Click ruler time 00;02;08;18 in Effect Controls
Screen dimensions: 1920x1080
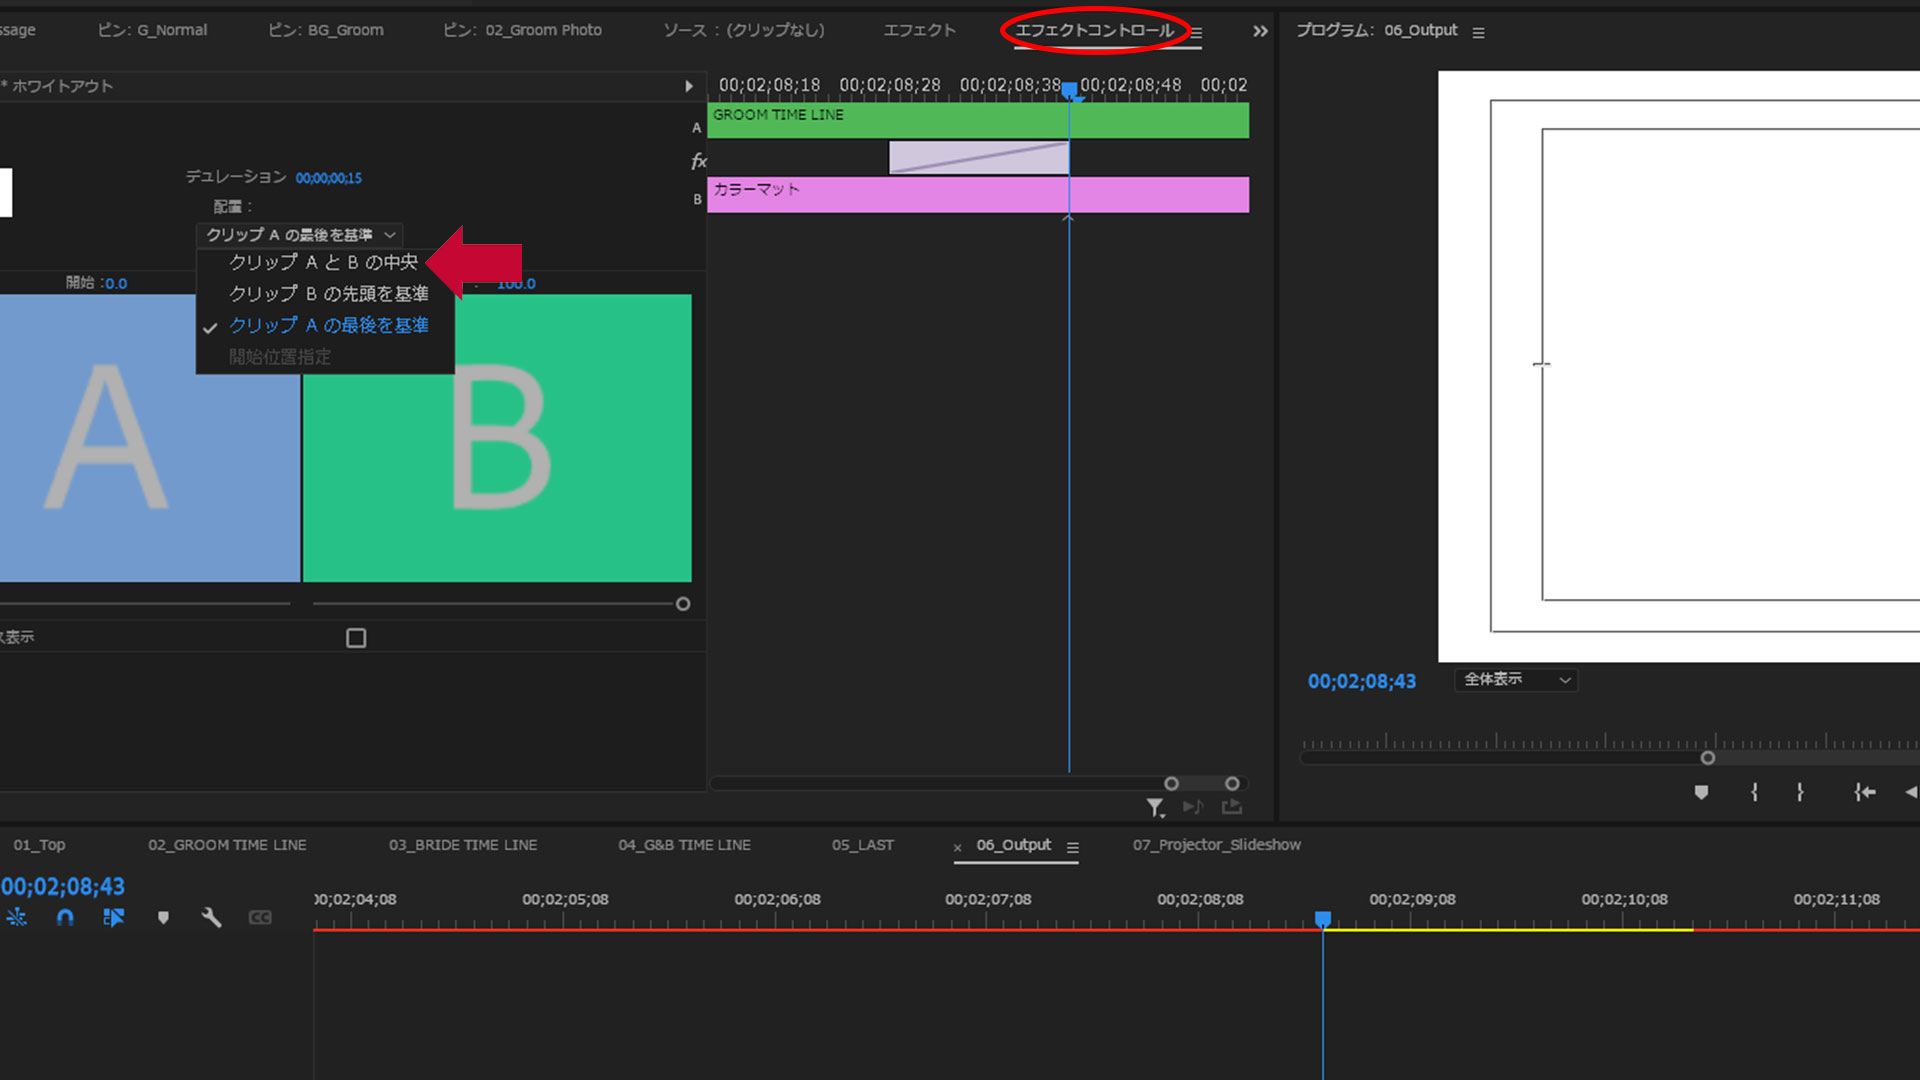pos(769,85)
